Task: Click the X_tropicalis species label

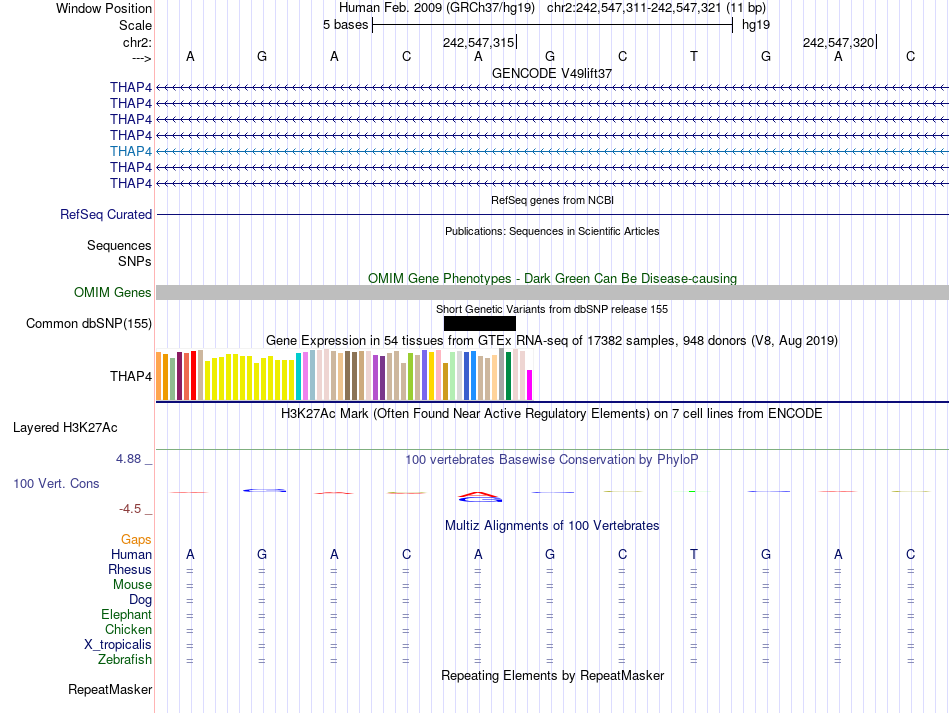Action: [118, 645]
